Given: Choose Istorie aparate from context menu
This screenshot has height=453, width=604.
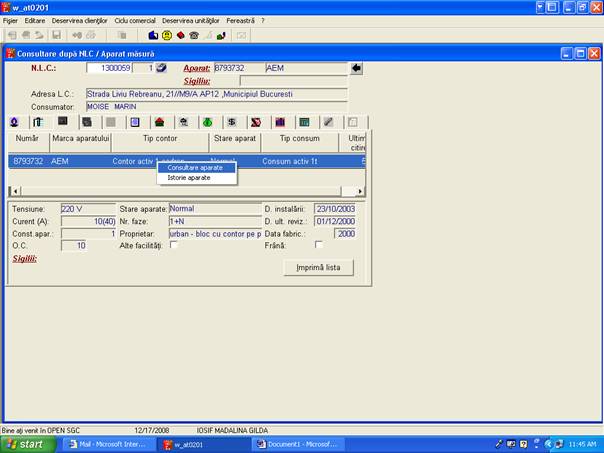Looking at the screenshot, I should [x=196, y=178].
